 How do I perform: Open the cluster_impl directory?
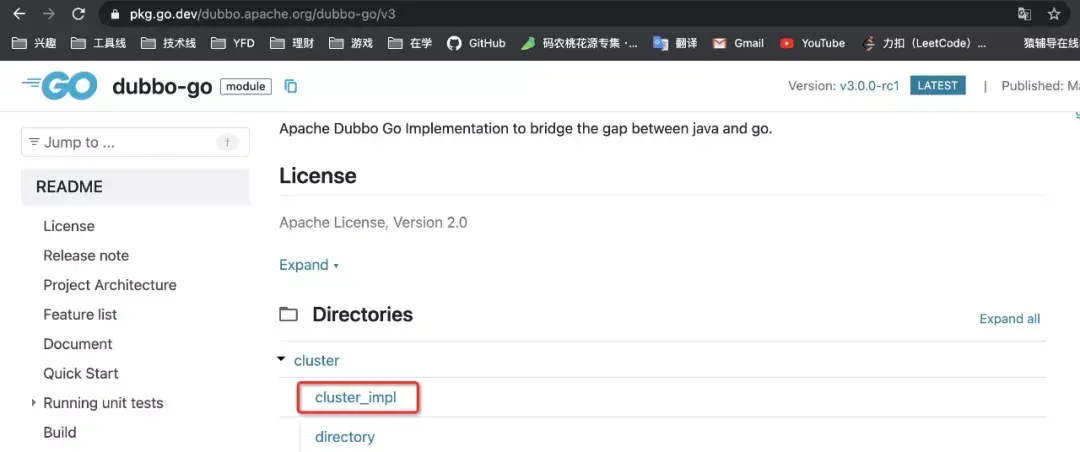356,398
